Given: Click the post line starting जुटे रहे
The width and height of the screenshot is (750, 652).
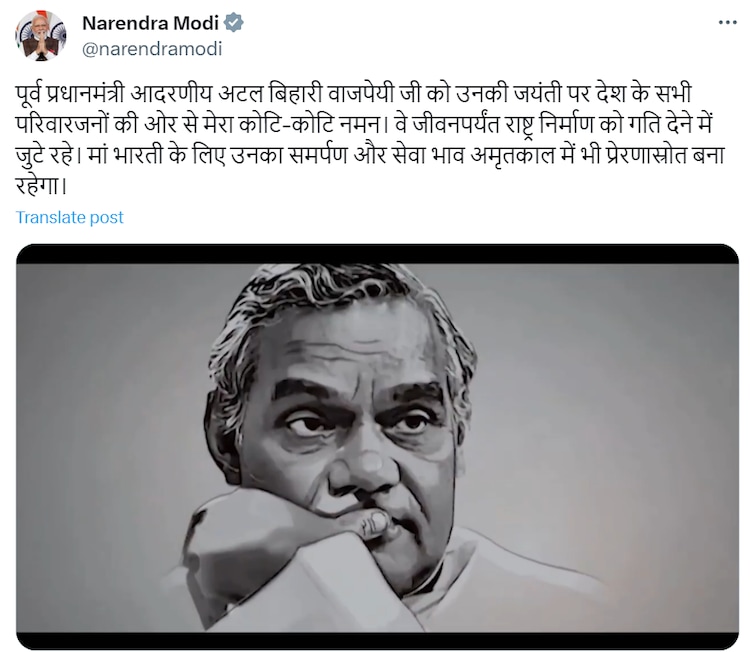Looking at the screenshot, I should pyautogui.click(x=370, y=155).
